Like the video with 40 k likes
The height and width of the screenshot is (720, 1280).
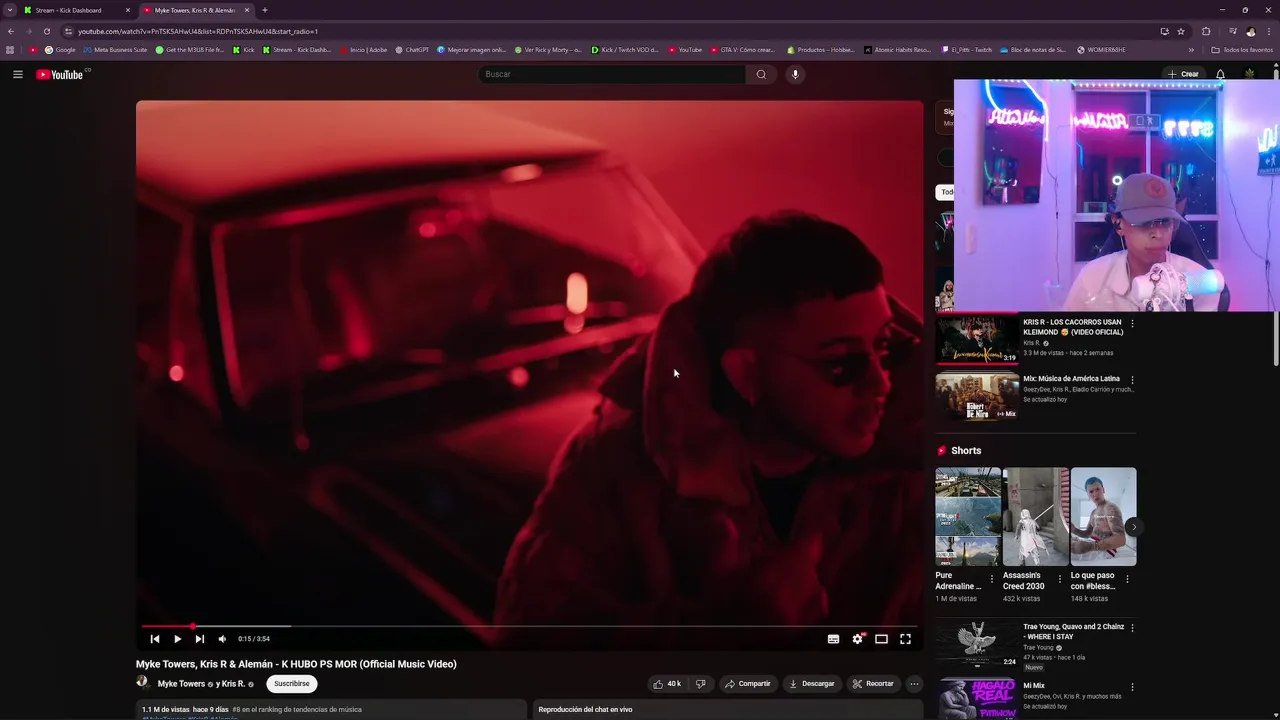[667, 684]
